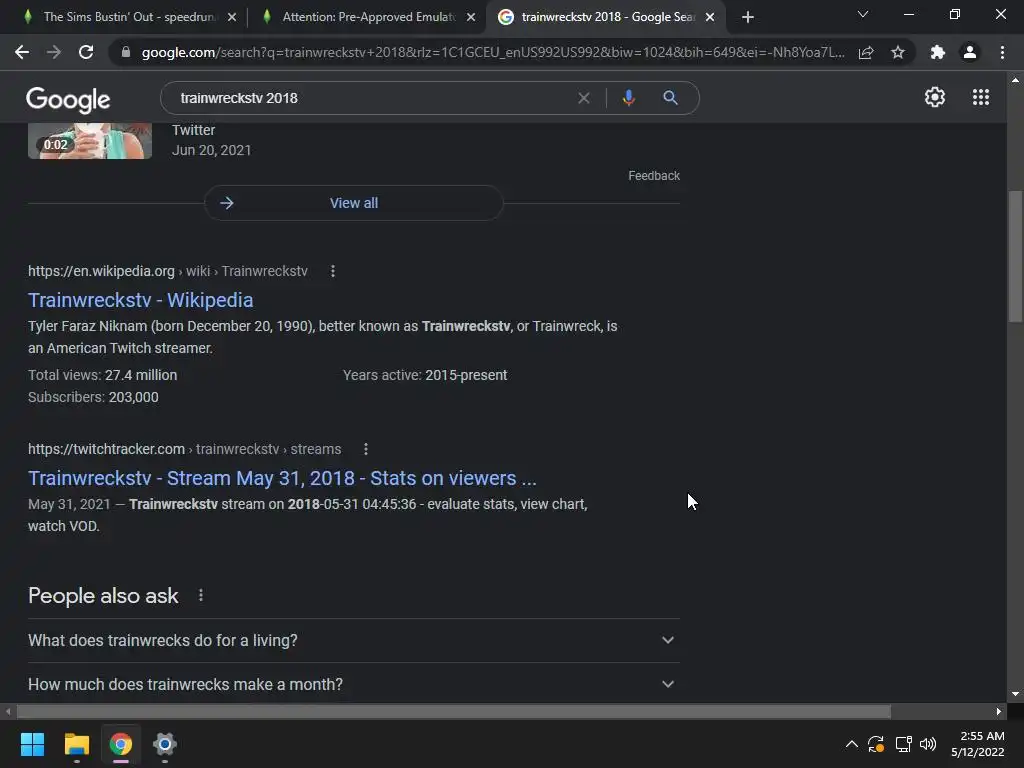This screenshot has height=768, width=1024.
Task: Open the Settings app in taskbar
Action: point(165,744)
